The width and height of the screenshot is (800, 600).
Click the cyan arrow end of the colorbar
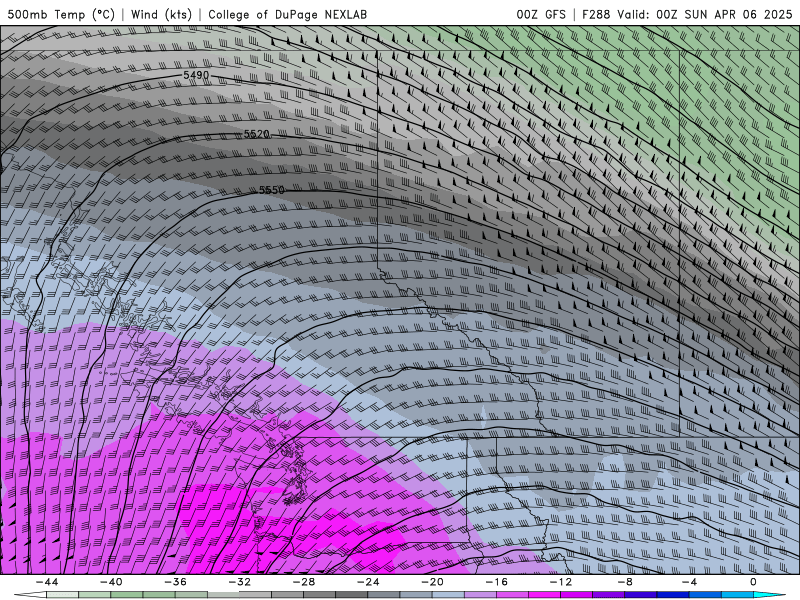[769, 595]
